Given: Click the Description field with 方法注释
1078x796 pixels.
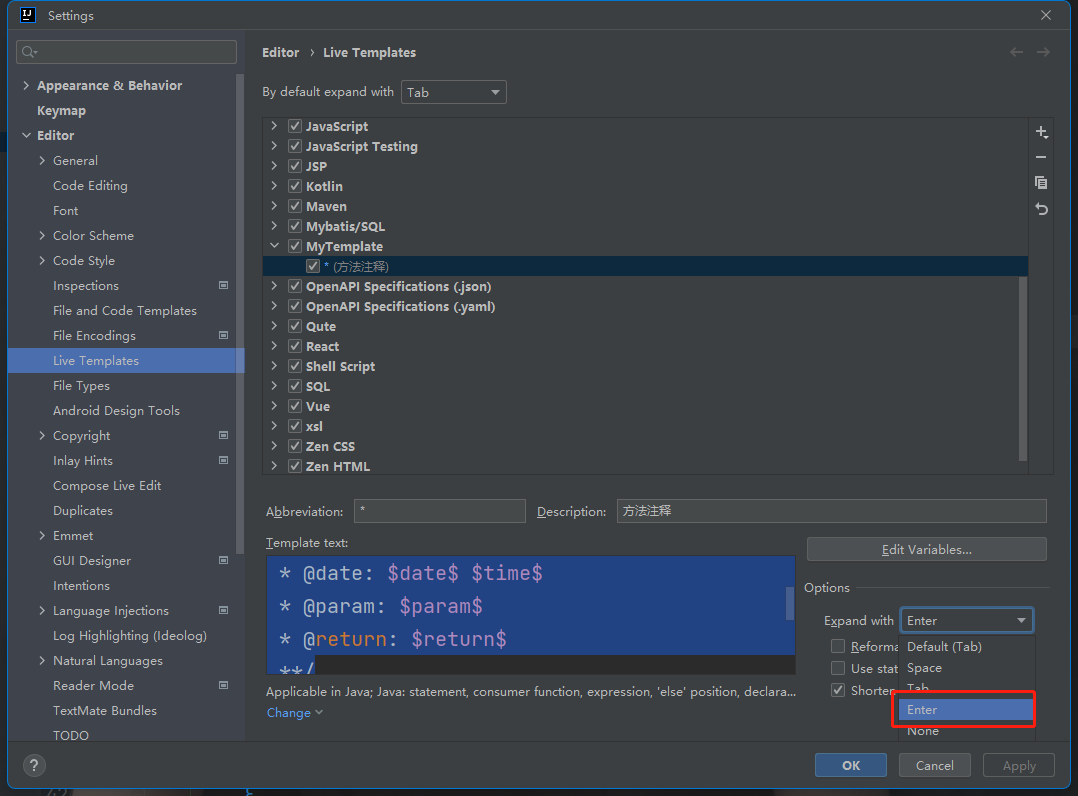Looking at the screenshot, I should pyautogui.click(x=832, y=511).
